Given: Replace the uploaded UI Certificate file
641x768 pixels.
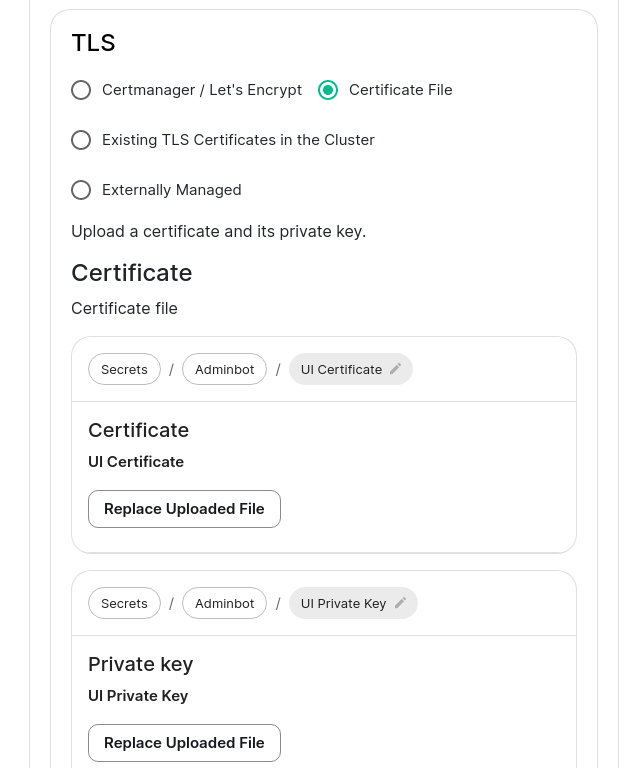Looking at the screenshot, I should tap(184, 509).
